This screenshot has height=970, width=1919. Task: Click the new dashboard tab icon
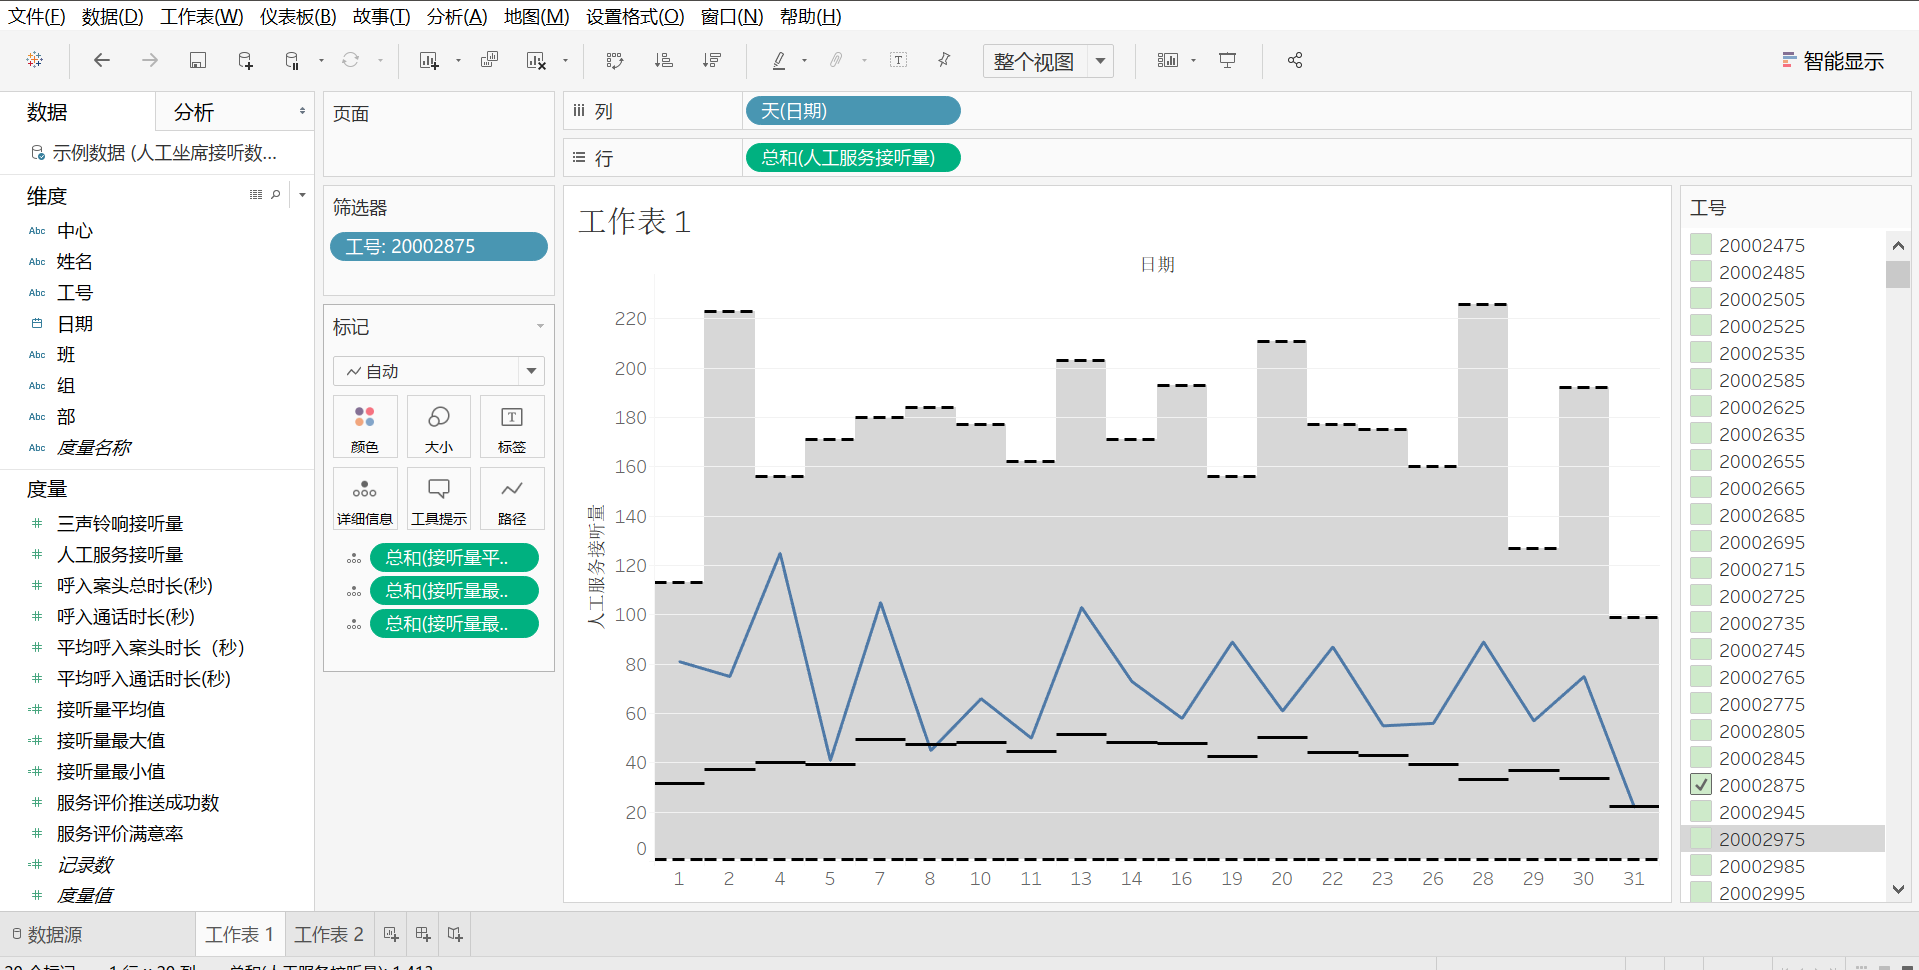(x=423, y=934)
